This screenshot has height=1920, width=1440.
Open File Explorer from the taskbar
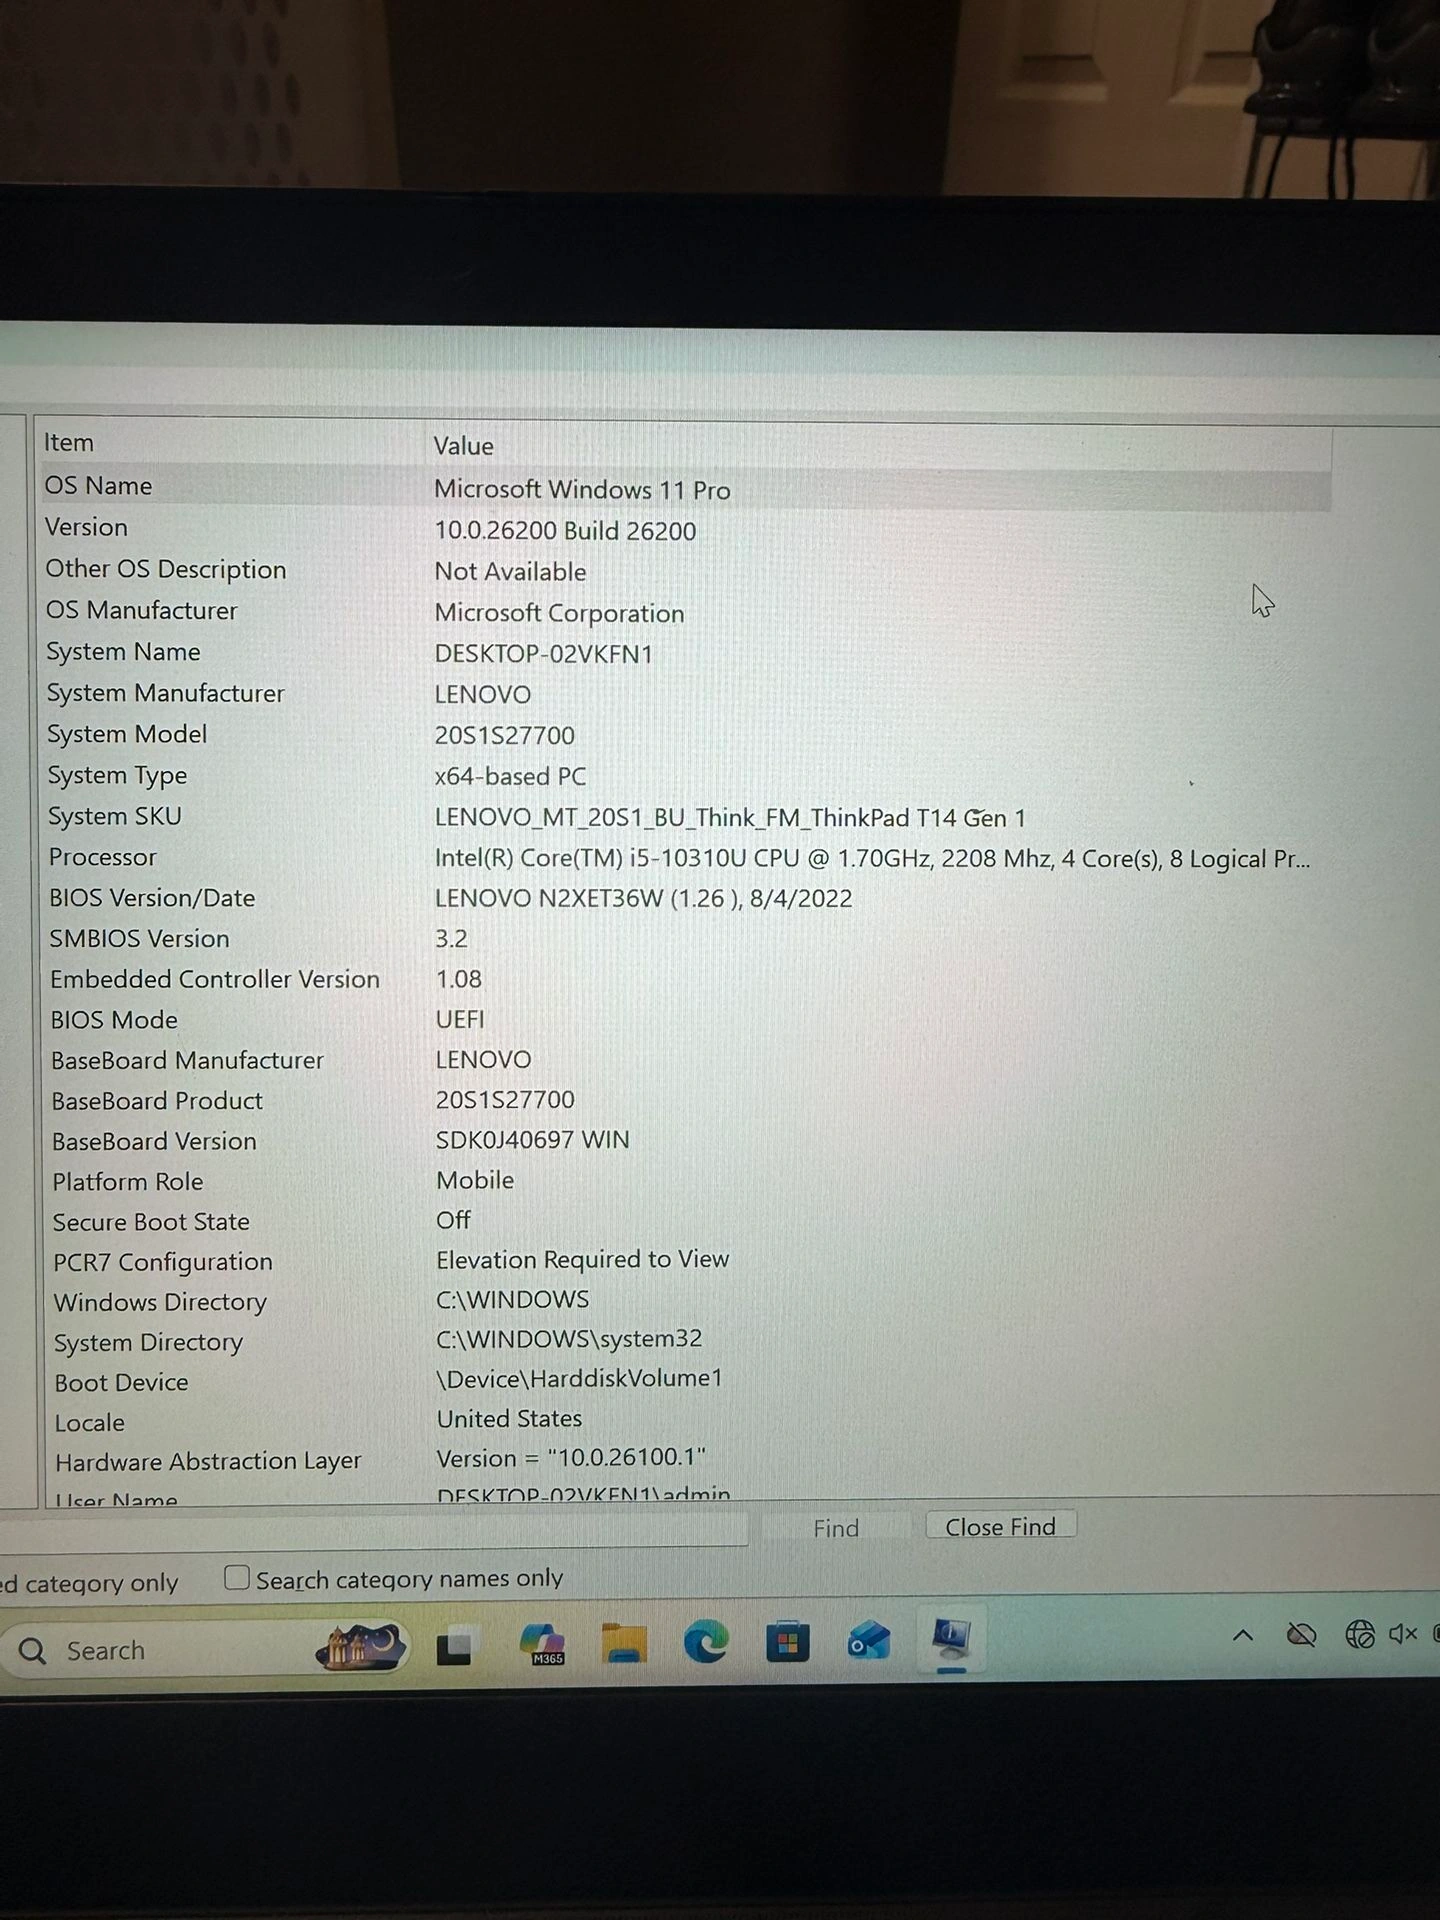[624, 1643]
